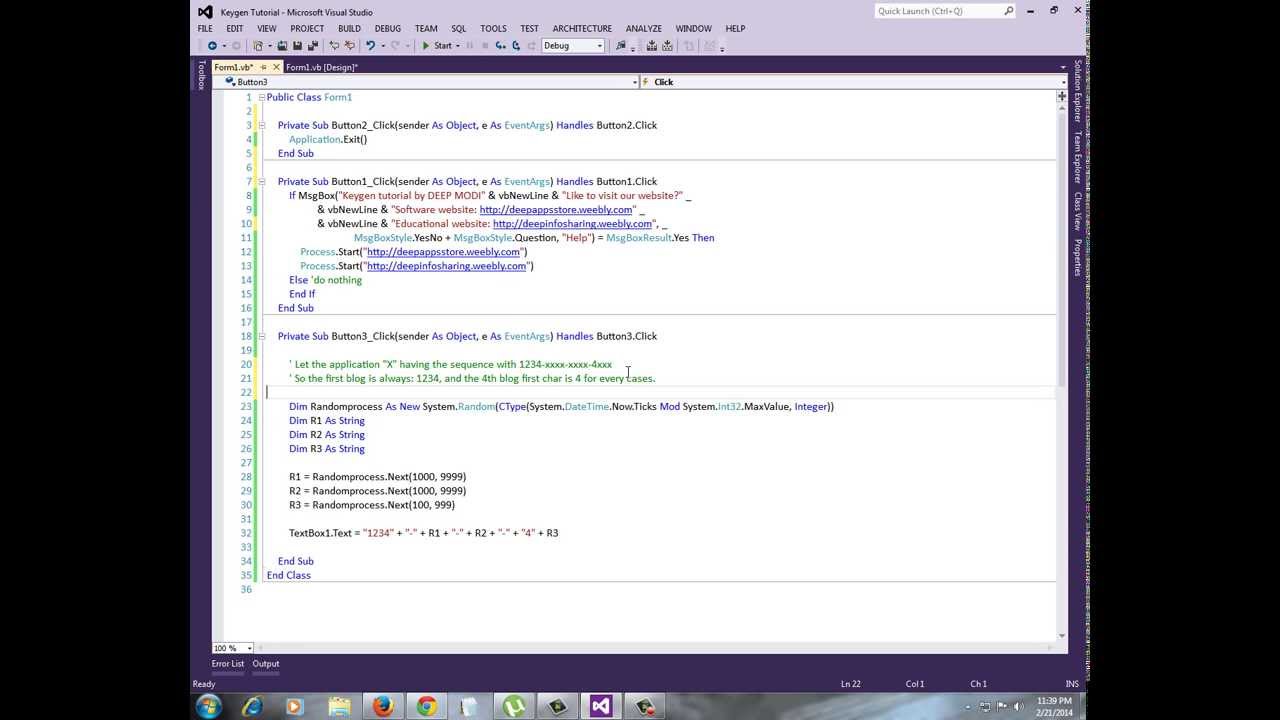
Task: Collapse the Button2_Click sub
Action: (262, 125)
